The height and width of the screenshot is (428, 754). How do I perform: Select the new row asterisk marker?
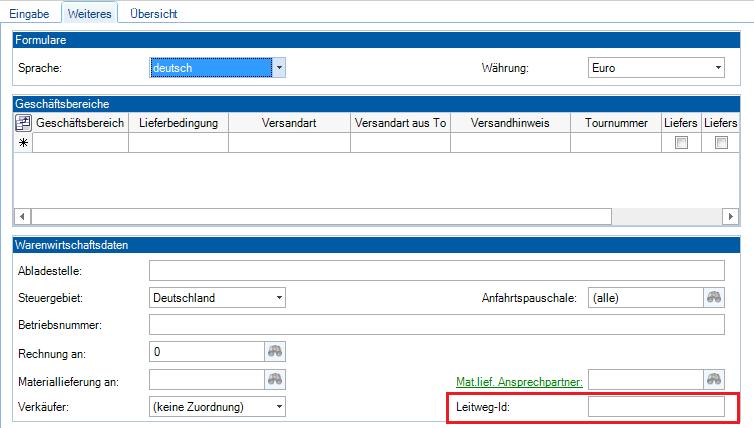point(23,143)
